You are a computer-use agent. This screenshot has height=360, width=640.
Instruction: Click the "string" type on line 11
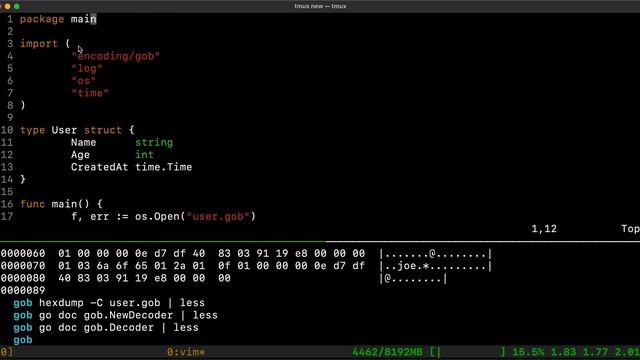(154, 142)
